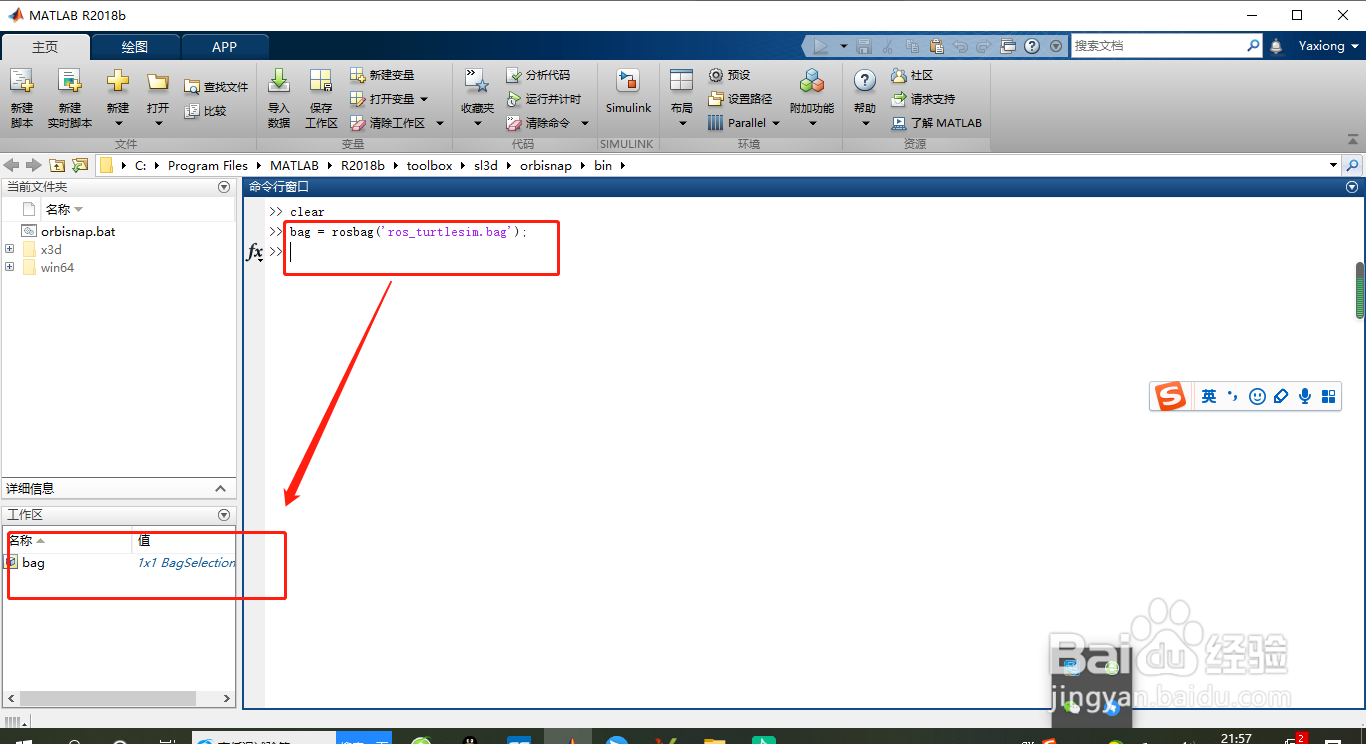Click 清除工作区 (Clear Workspace)
The image size is (1366, 744).
(x=387, y=123)
